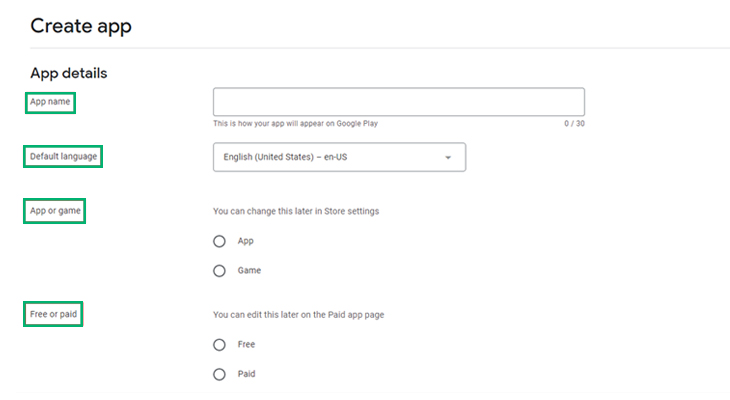Click the dropdown arrow beside en-US
The image size is (730, 400).
click(448, 157)
